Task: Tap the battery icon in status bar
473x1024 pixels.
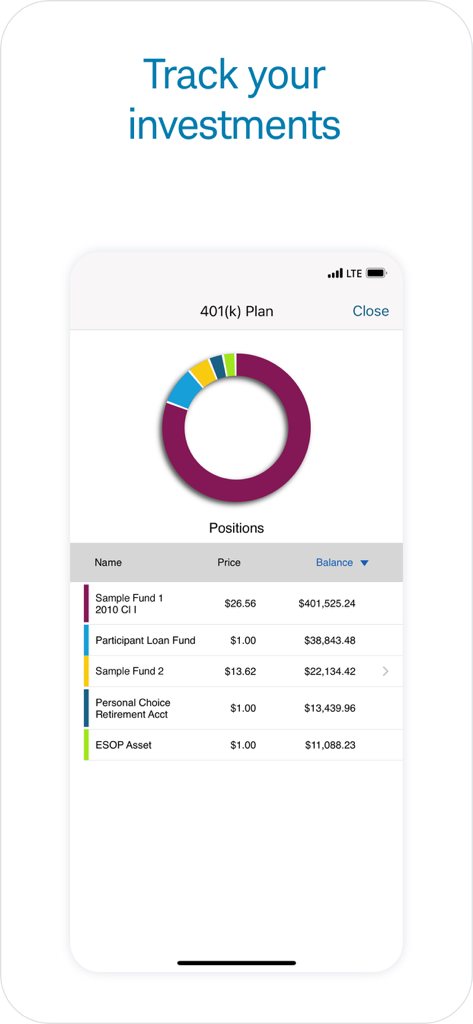Action: [377, 273]
